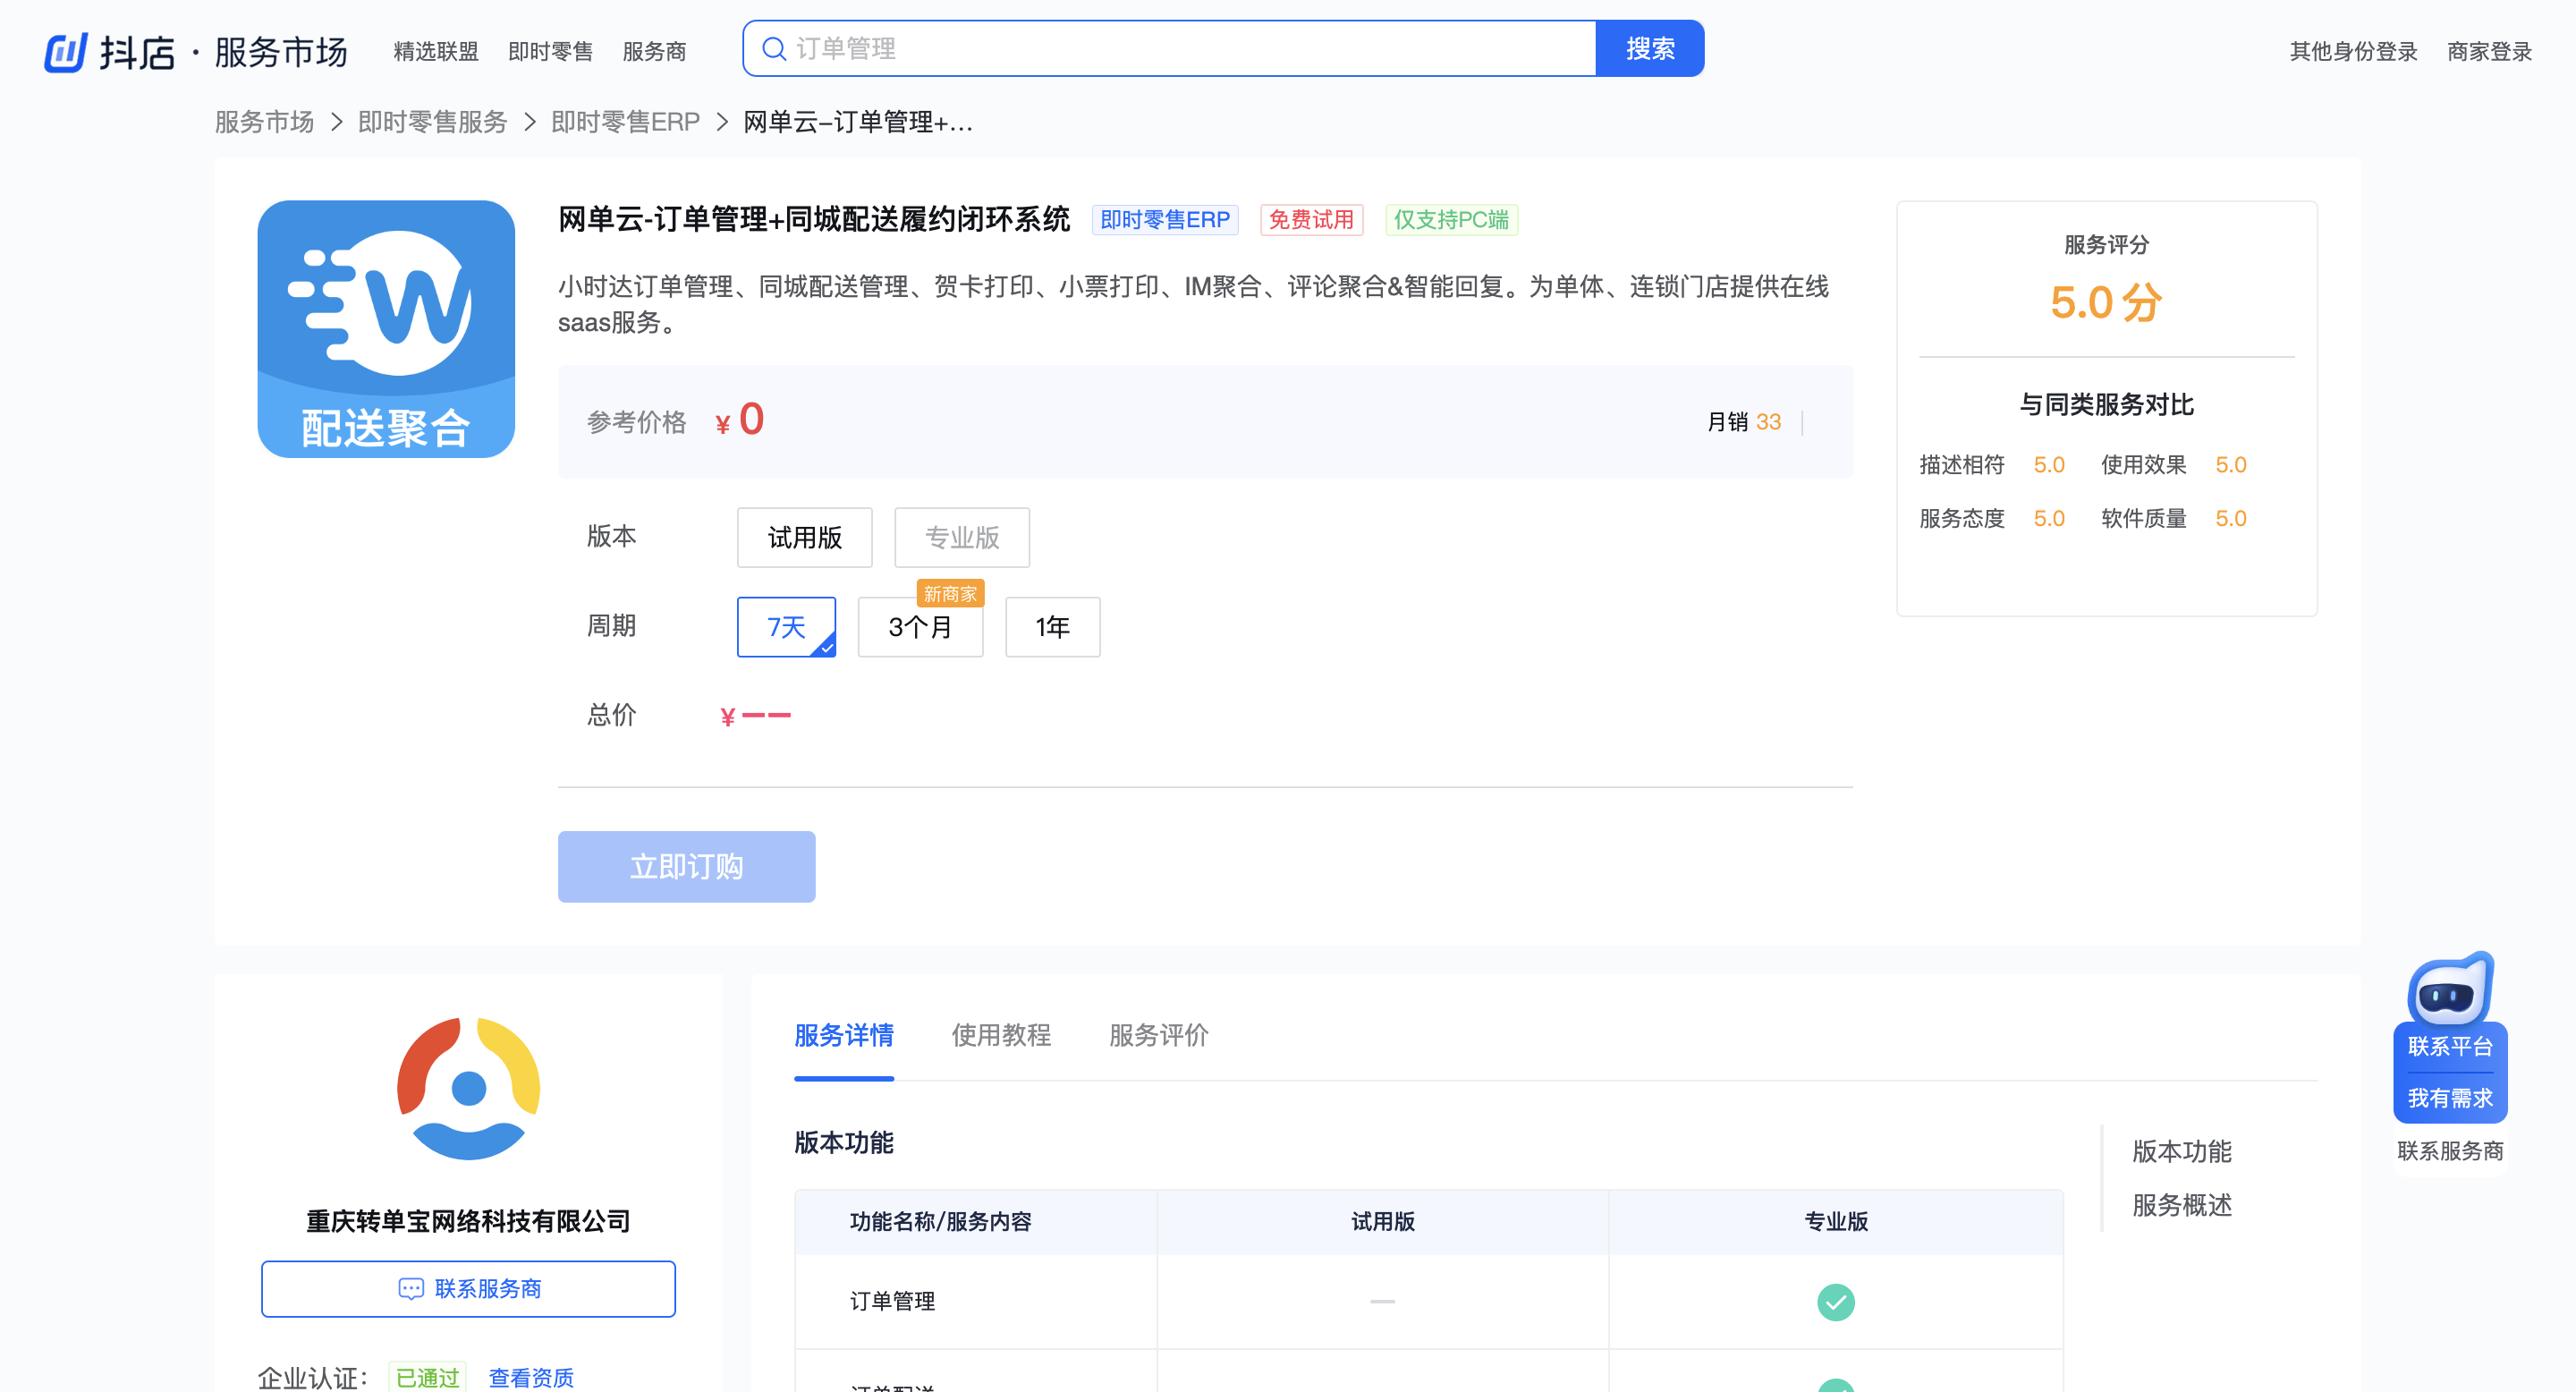
Task: Click the 联系平台 floating button
Action: [2450, 1047]
